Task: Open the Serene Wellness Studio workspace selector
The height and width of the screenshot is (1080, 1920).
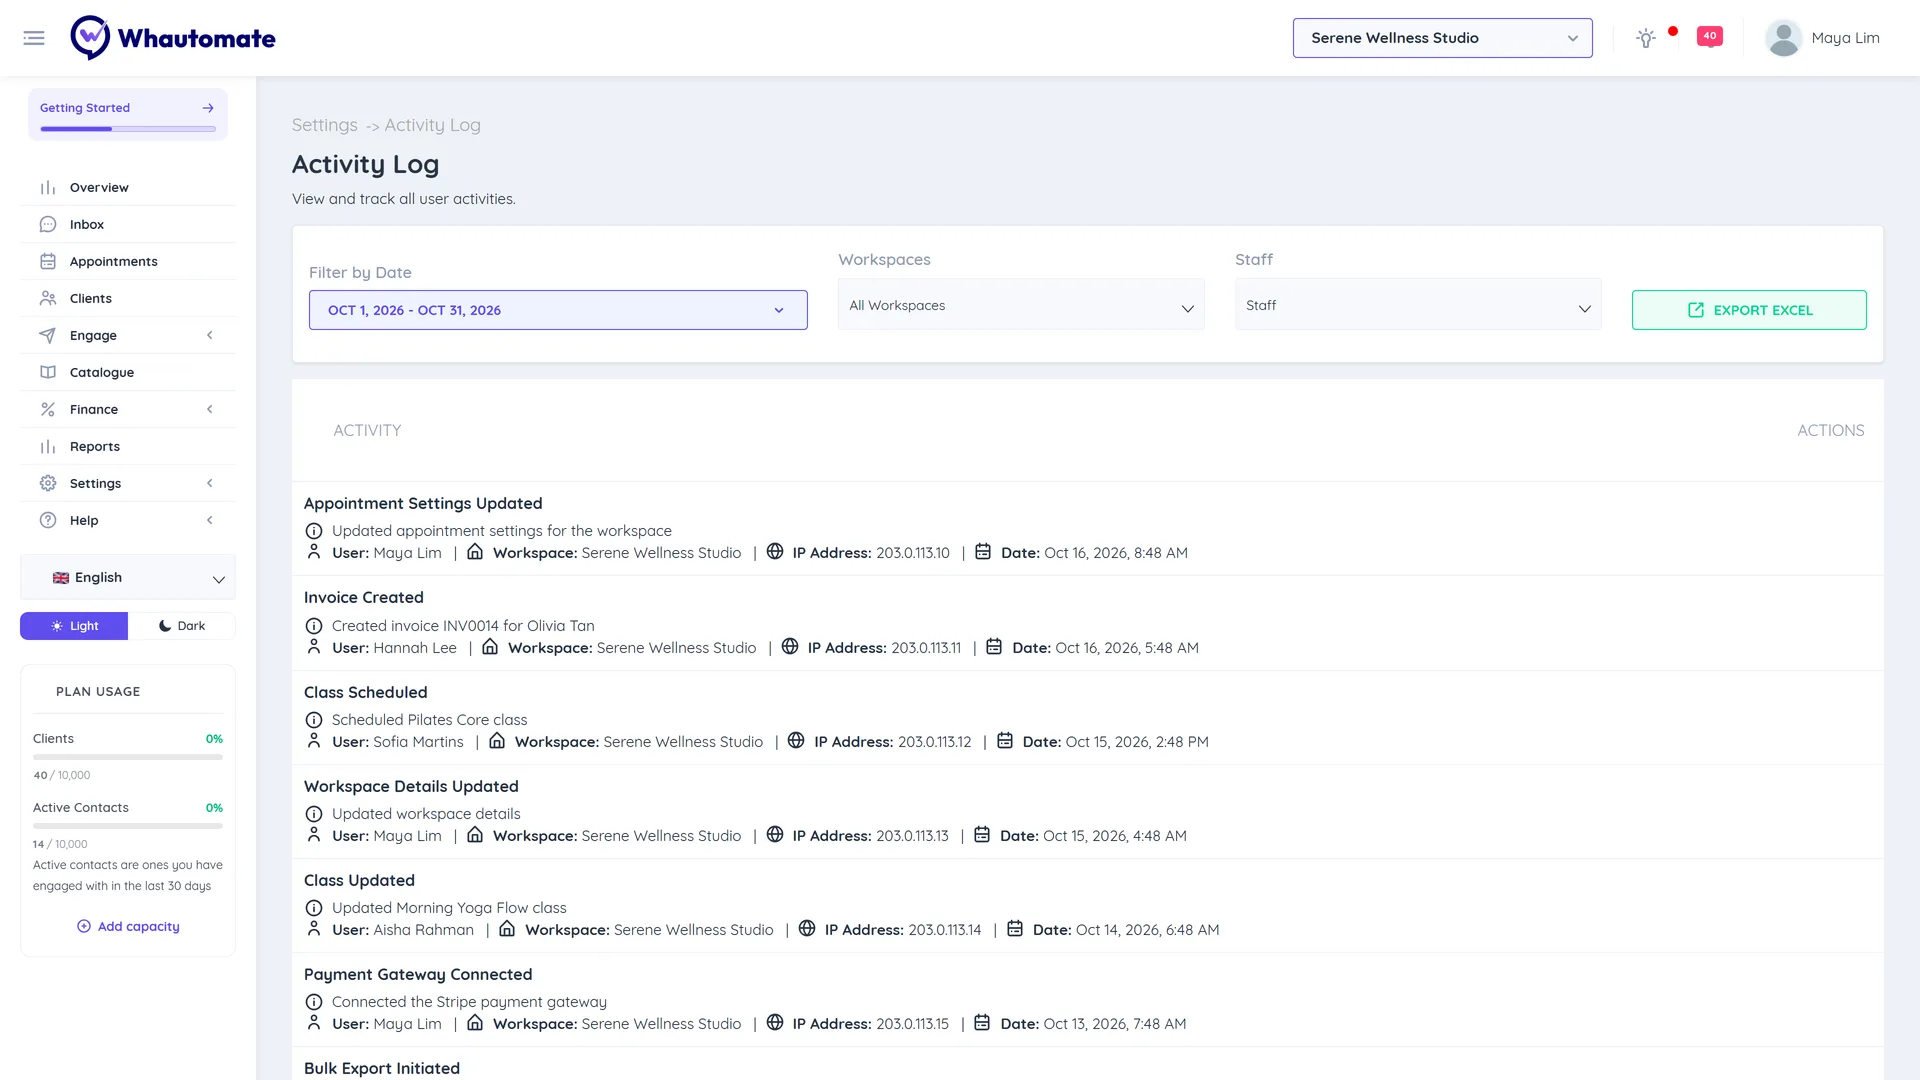Action: (x=1442, y=38)
